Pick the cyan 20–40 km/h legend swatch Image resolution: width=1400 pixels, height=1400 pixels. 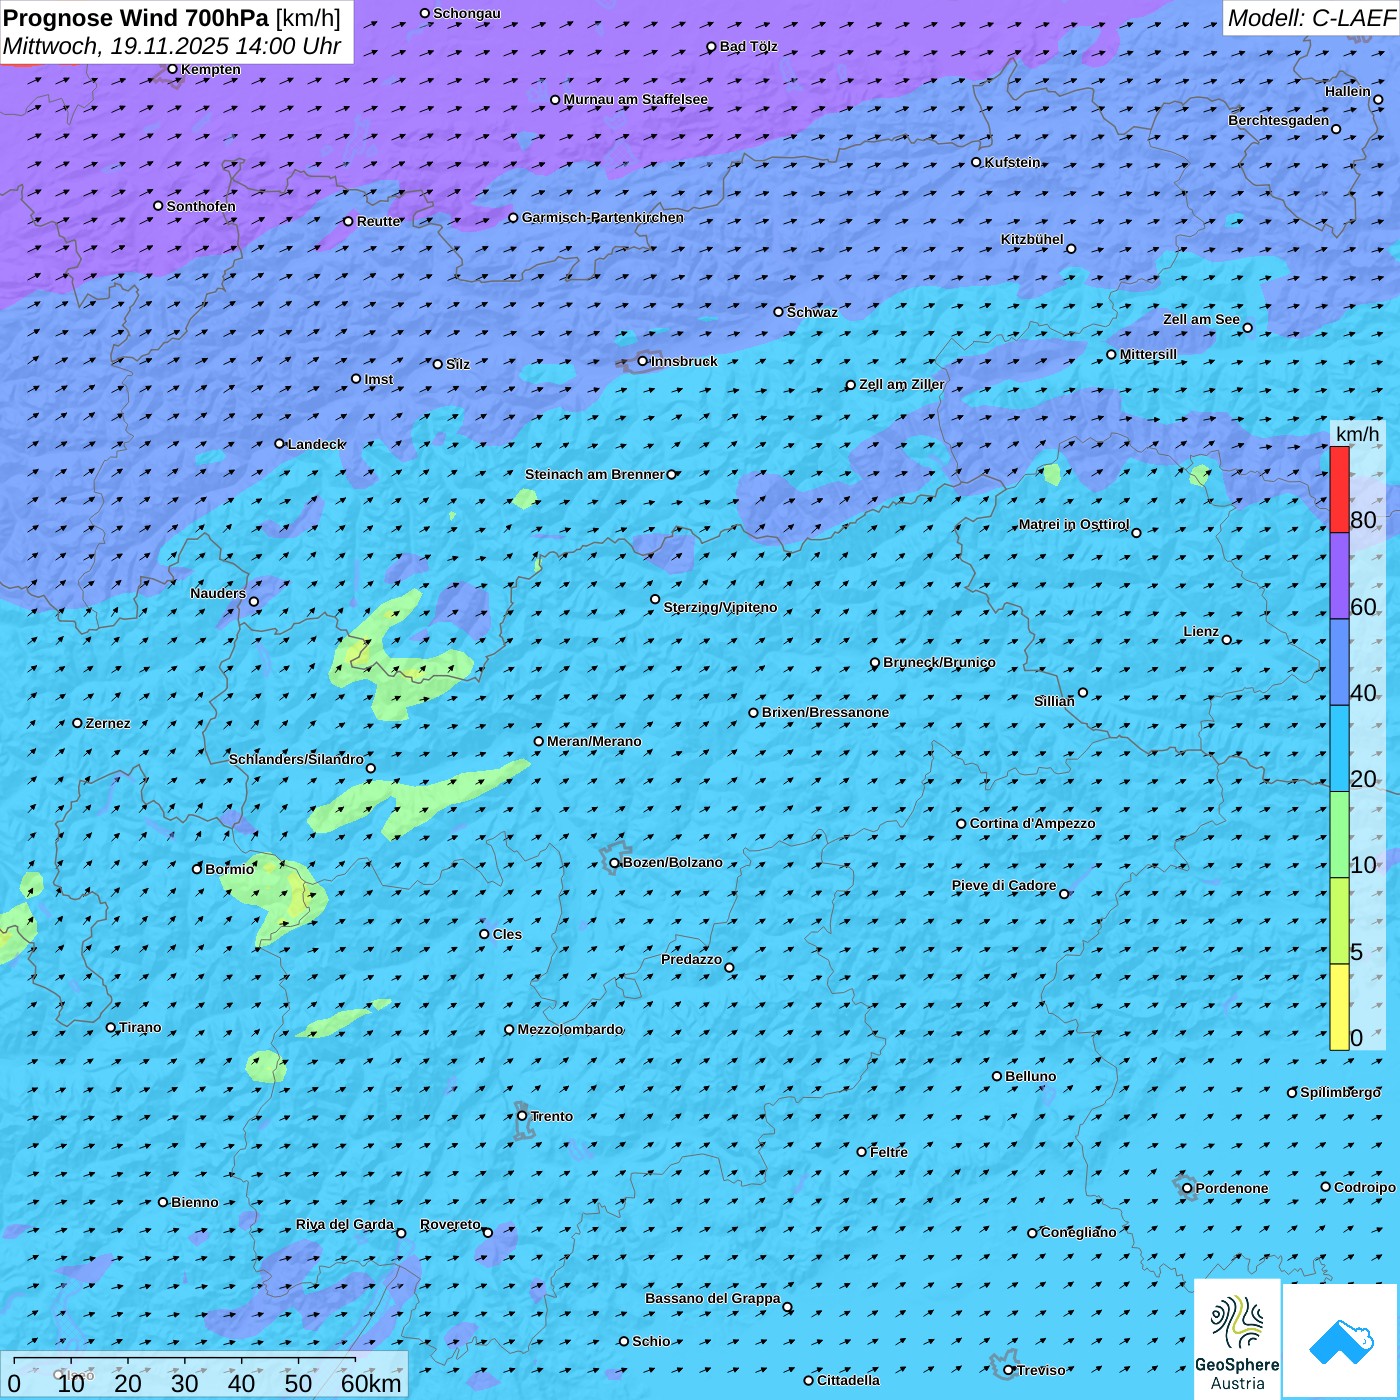[1339, 748]
